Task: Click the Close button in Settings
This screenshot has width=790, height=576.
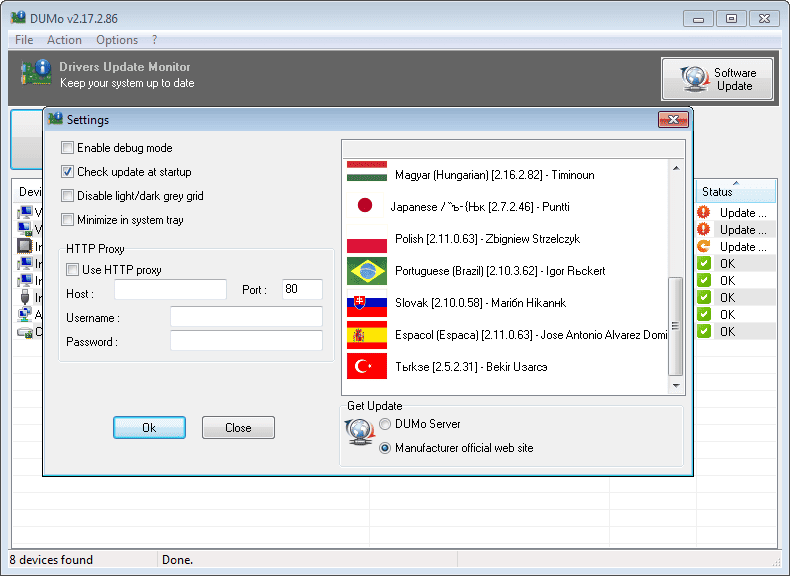Action: [x=238, y=428]
